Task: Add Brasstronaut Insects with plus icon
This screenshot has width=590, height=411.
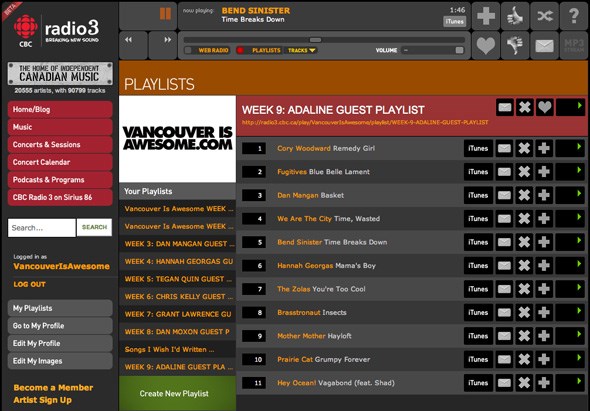Action: (544, 312)
